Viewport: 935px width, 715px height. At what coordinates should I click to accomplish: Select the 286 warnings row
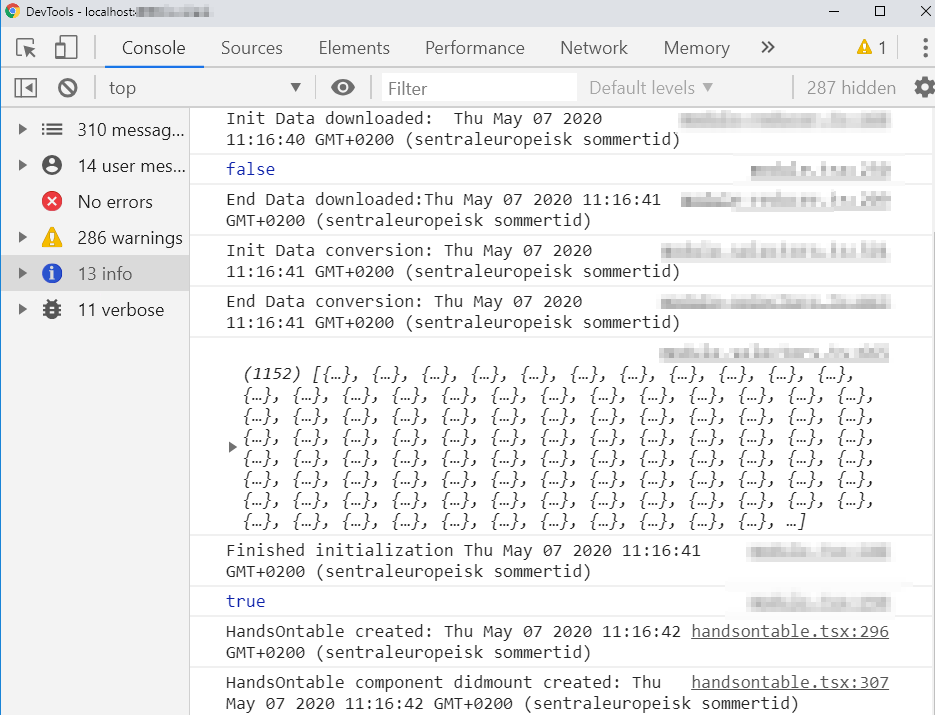95,237
